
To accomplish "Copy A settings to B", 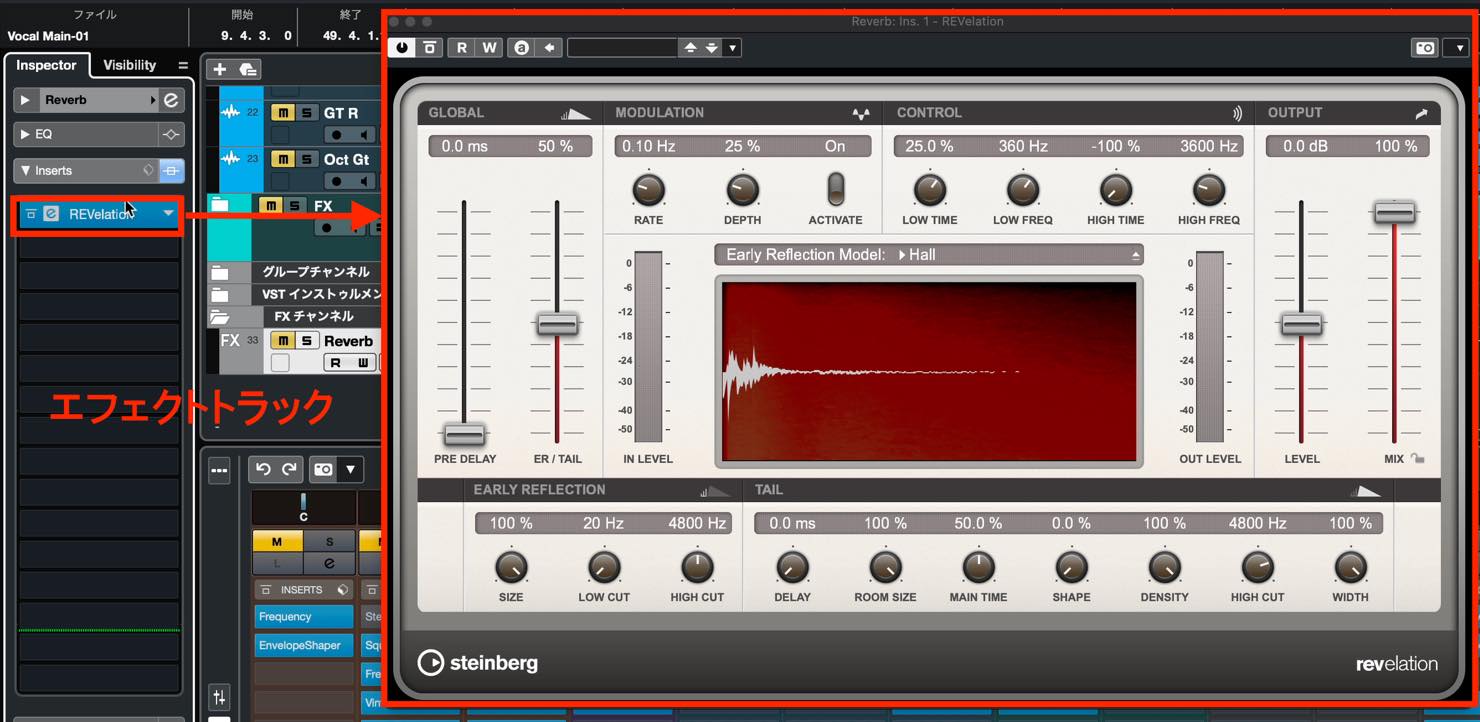I will click(549, 47).
